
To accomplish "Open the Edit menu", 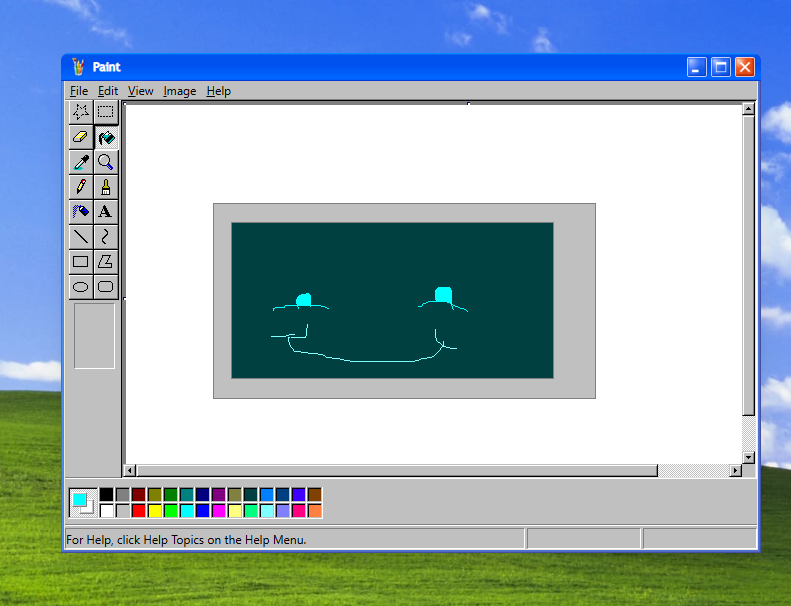I will click(x=107, y=91).
